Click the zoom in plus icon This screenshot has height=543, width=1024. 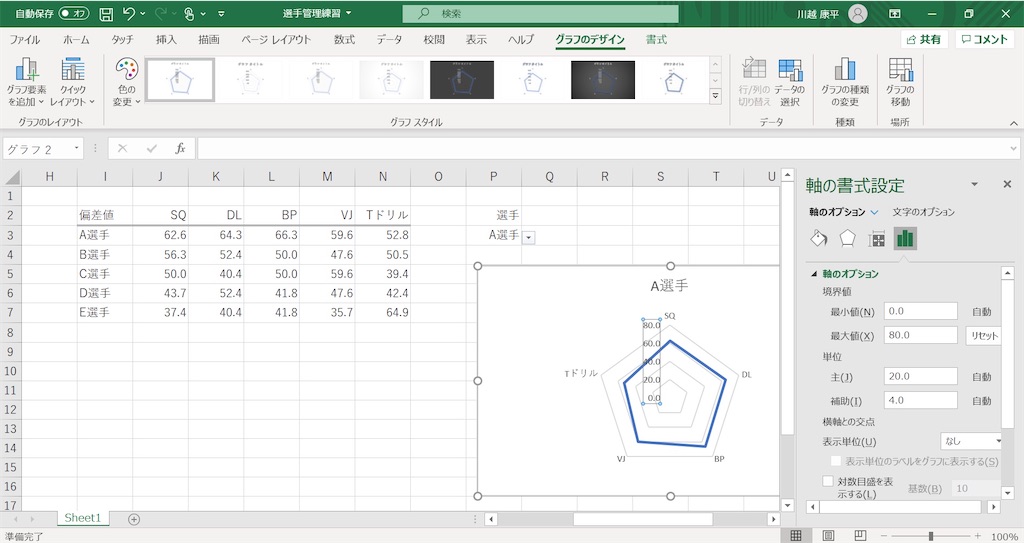coord(978,536)
